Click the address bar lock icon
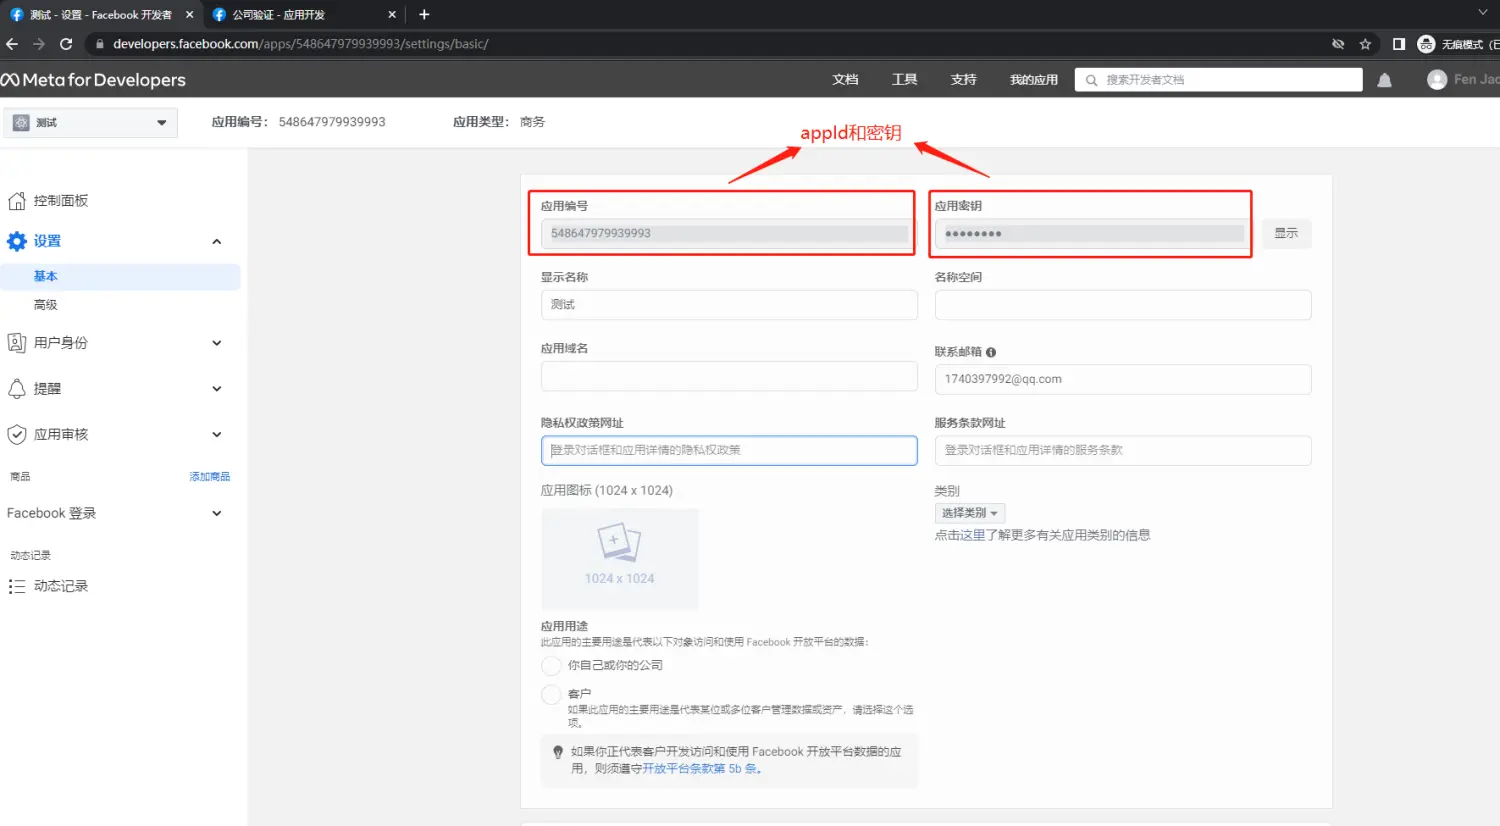 tap(99, 44)
